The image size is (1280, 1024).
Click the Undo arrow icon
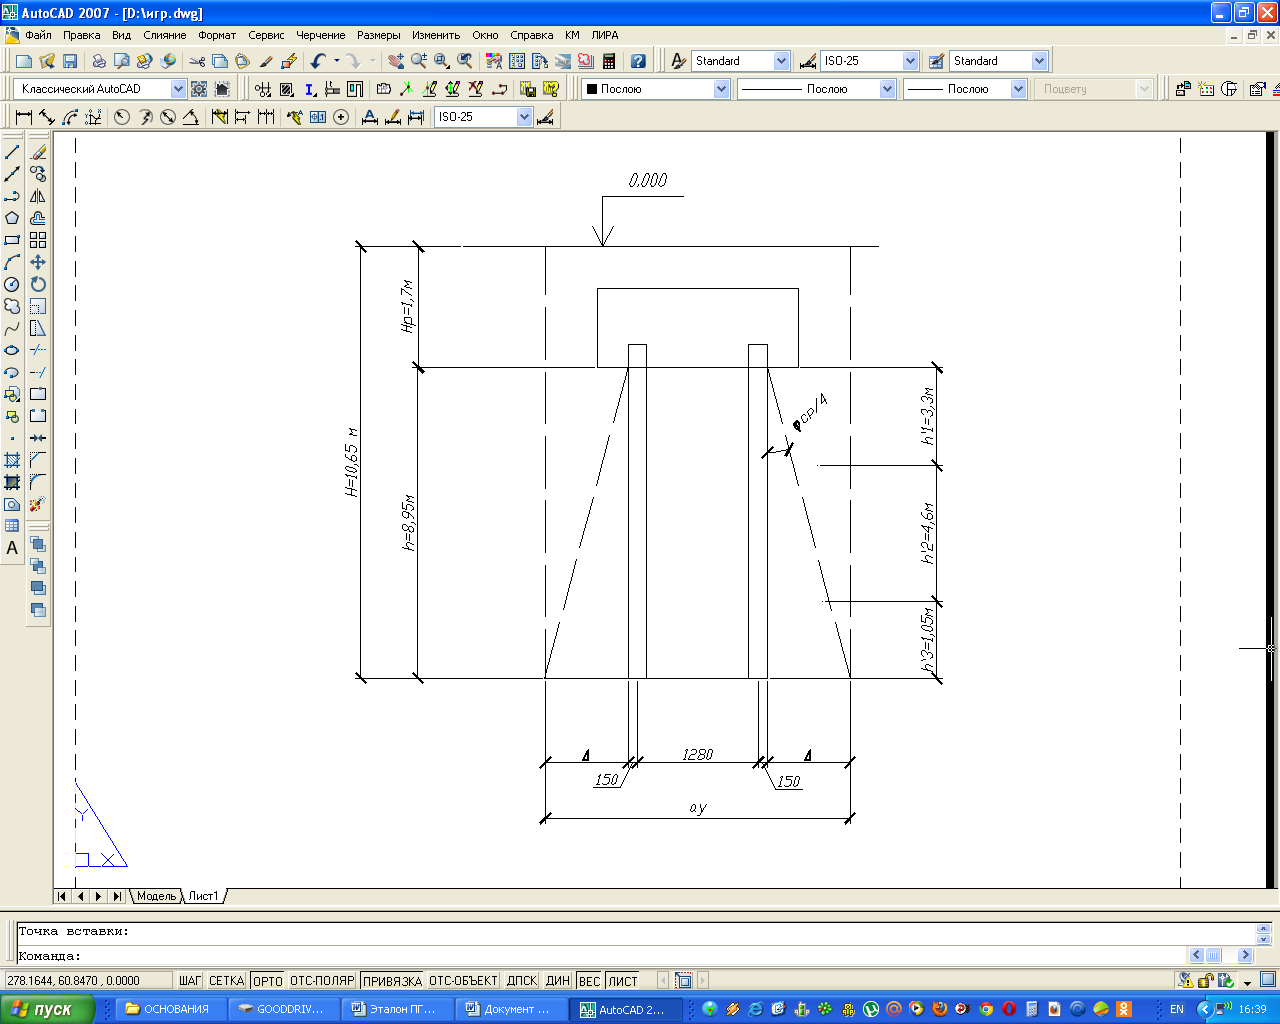[318, 61]
